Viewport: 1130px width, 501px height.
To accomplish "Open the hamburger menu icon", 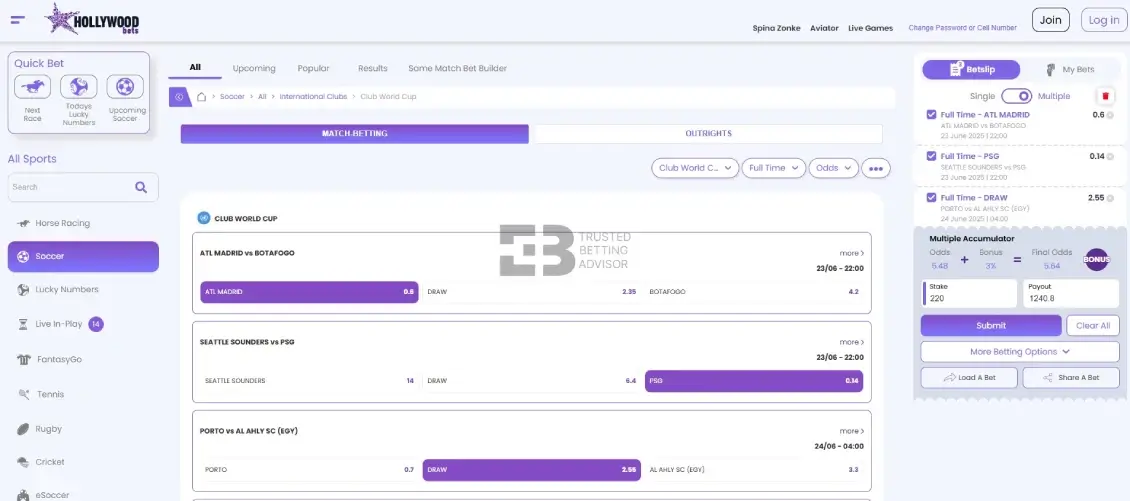I will [18, 20].
